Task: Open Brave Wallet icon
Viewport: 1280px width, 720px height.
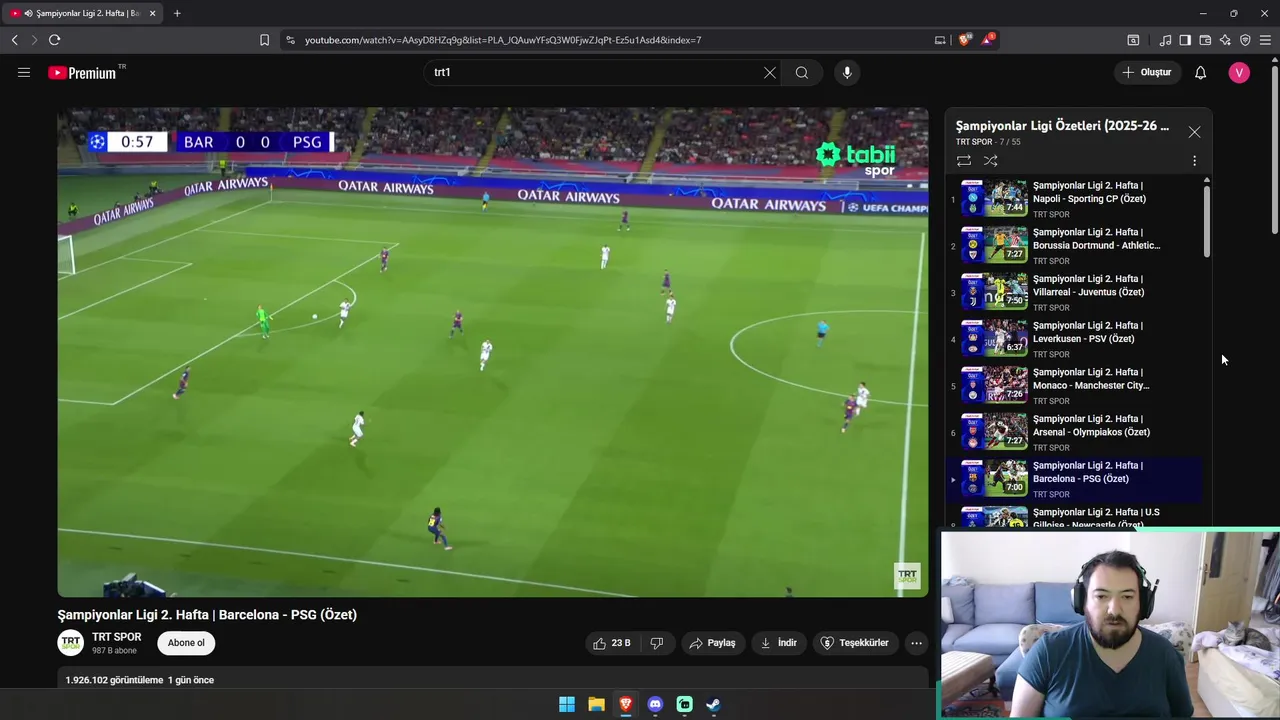Action: point(1205,40)
